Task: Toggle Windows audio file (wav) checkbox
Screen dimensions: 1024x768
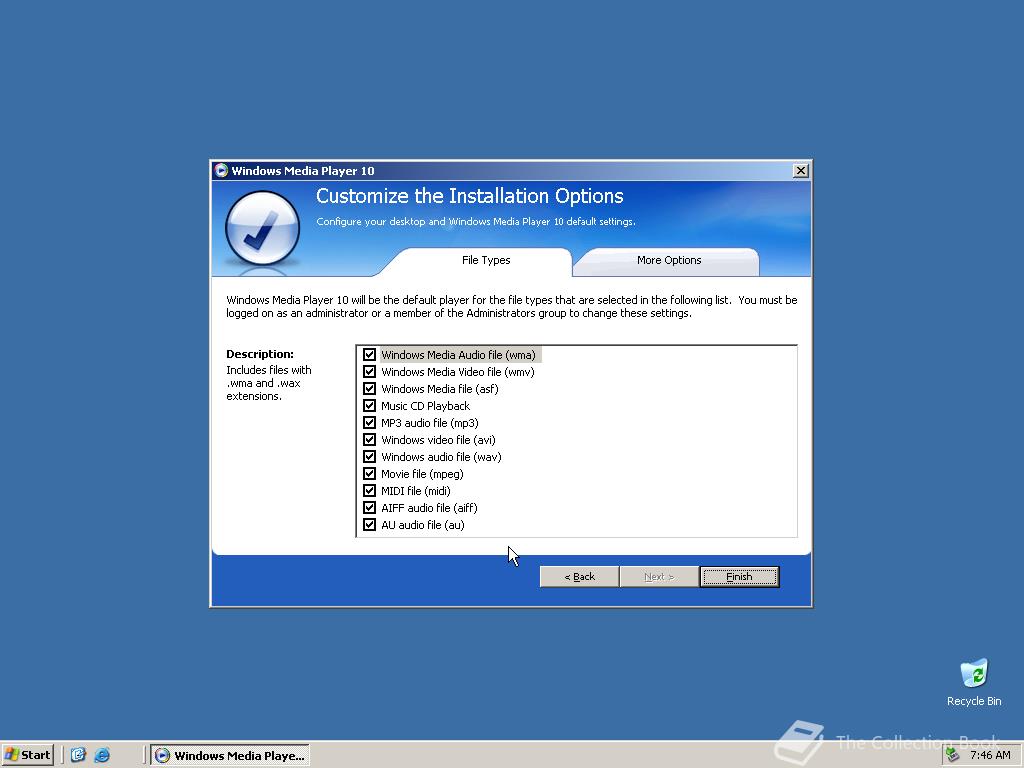Action: pyautogui.click(x=369, y=456)
